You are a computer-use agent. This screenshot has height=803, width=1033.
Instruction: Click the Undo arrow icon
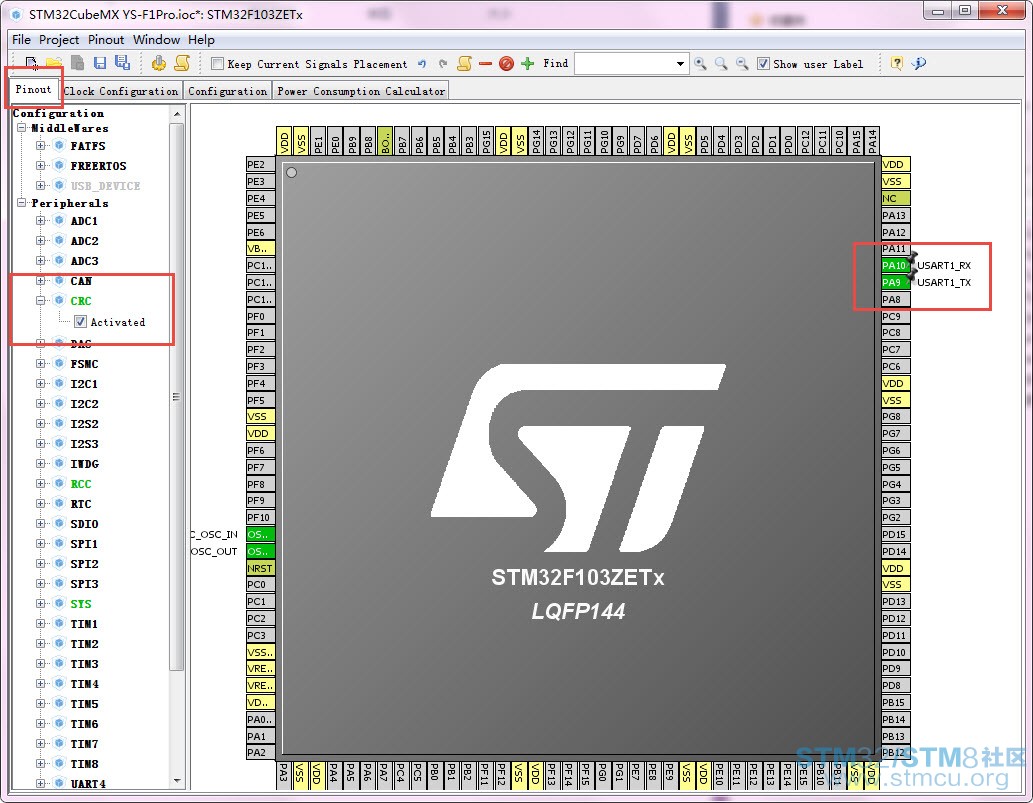(422, 64)
